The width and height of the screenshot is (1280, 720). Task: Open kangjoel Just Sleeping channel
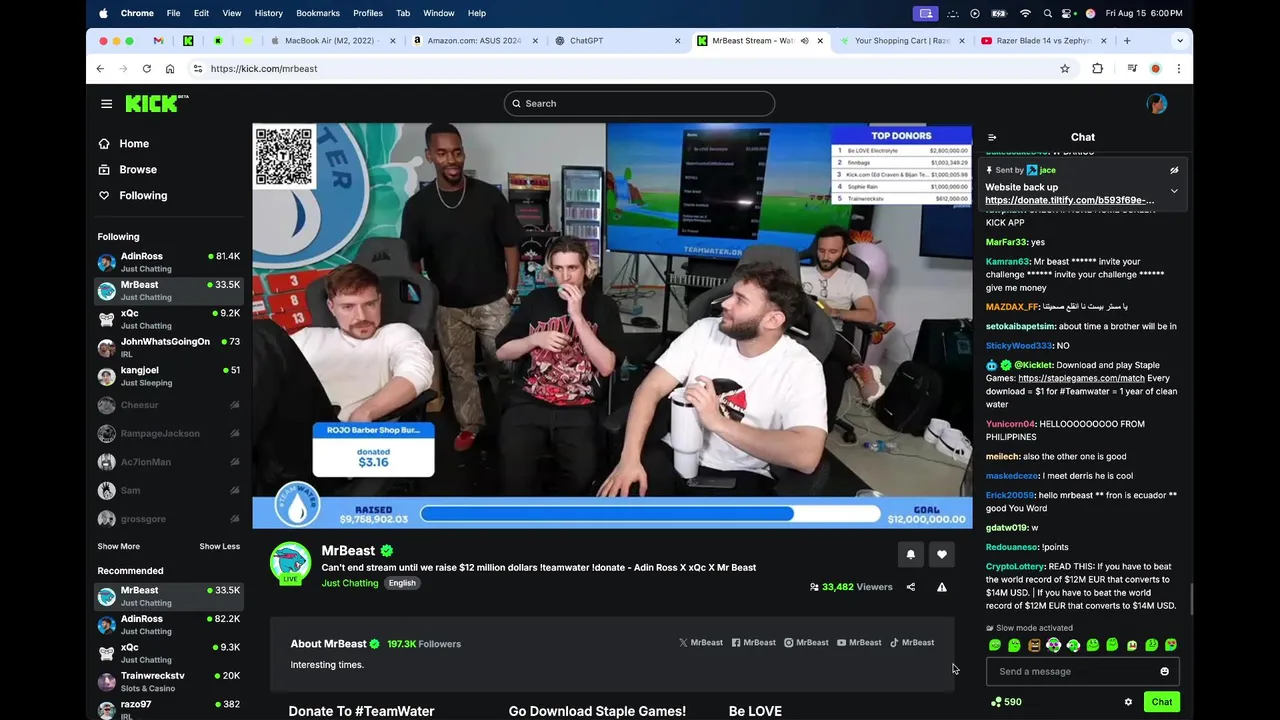tap(169, 376)
